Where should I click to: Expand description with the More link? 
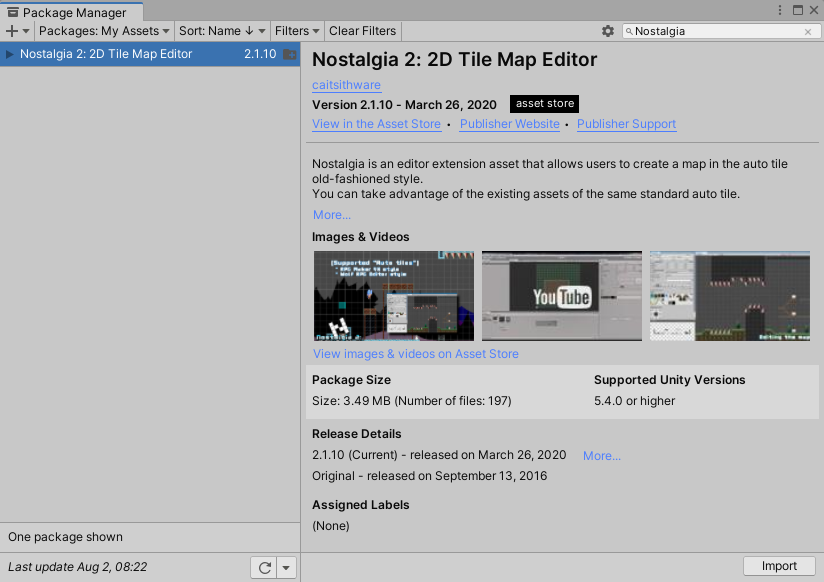point(331,215)
